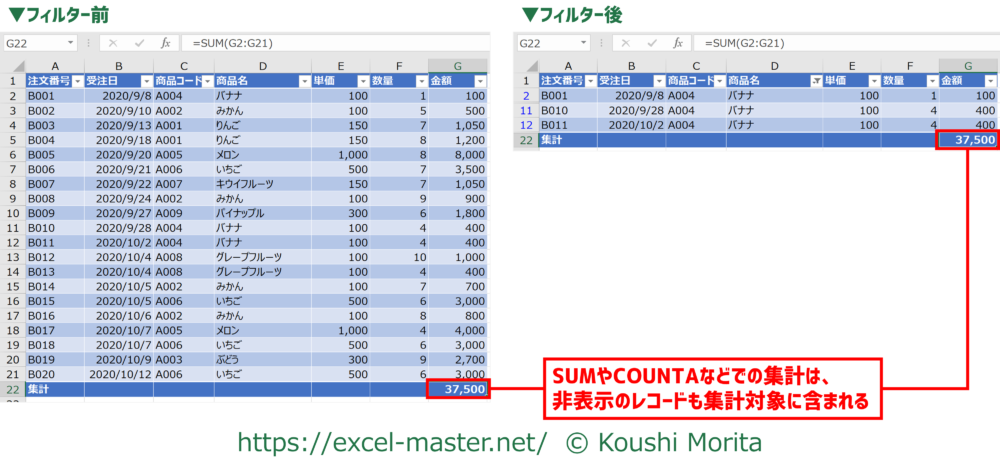
Task: Click Insert Function fx icon in フィルター前 sheet
Action: (x=163, y=43)
